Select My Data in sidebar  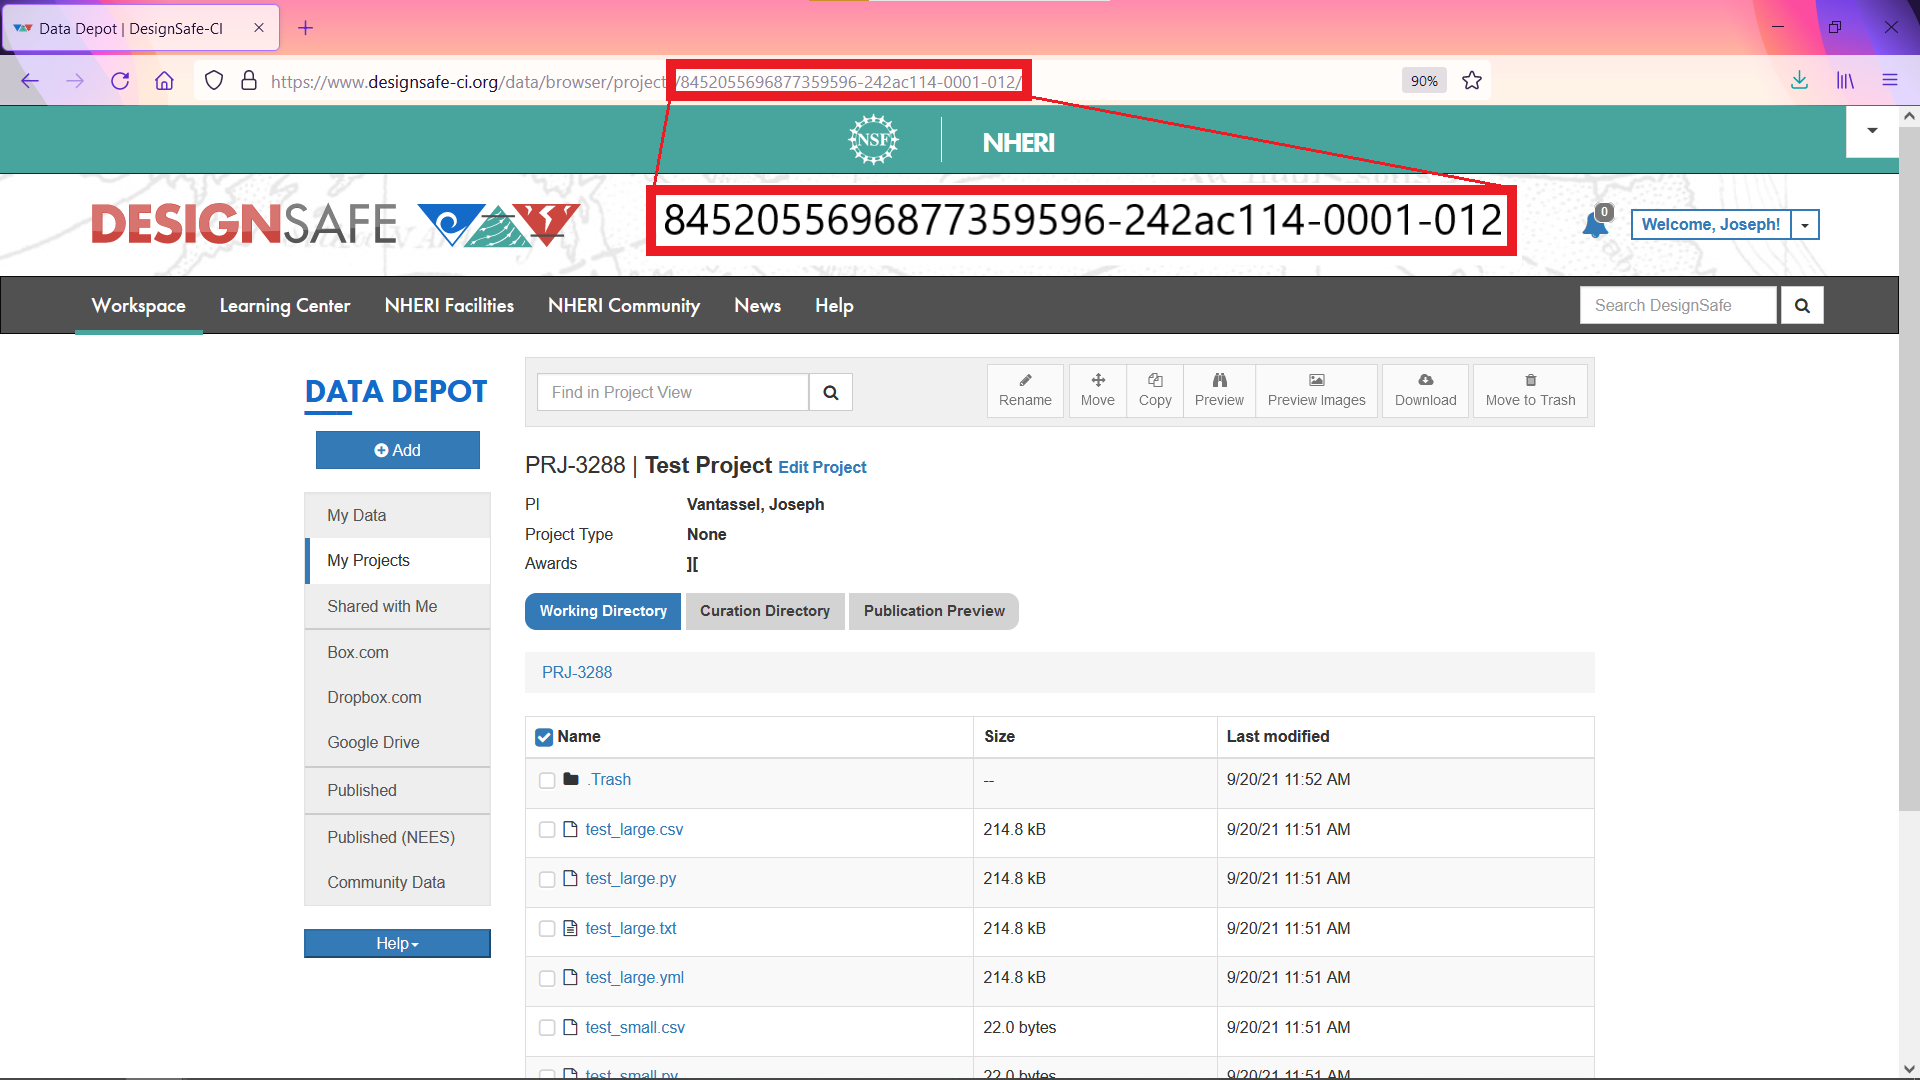pyautogui.click(x=398, y=515)
